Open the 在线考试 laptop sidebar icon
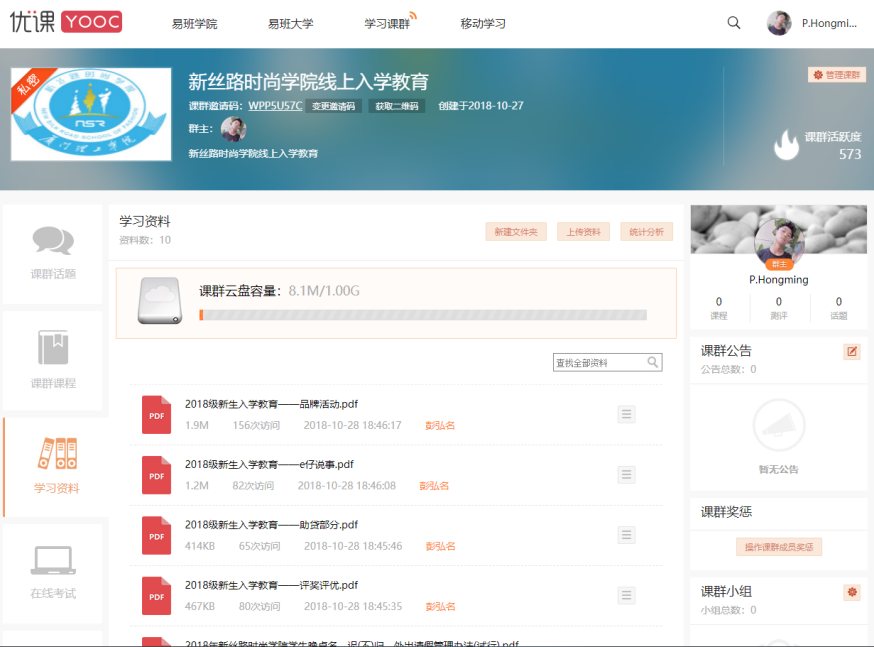 tap(53, 560)
